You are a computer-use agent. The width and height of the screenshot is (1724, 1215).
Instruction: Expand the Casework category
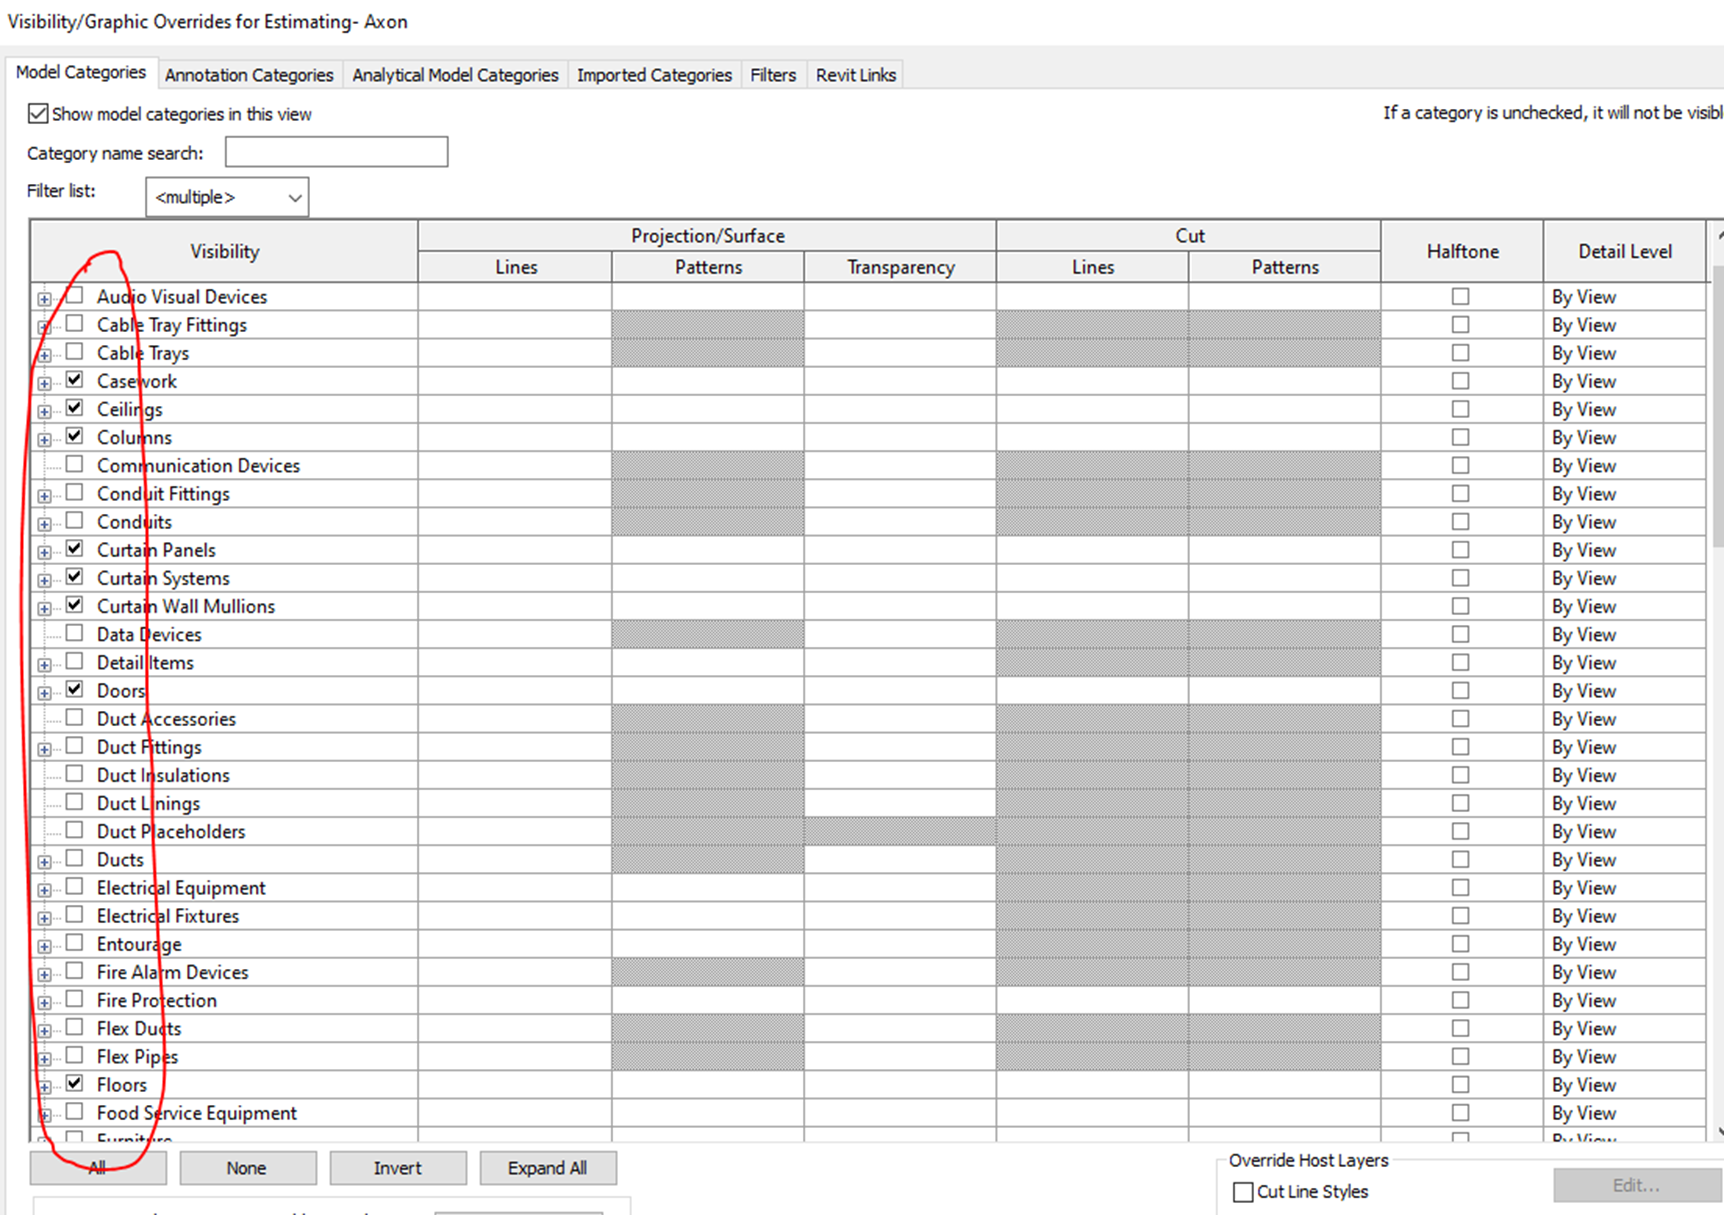(x=44, y=383)
